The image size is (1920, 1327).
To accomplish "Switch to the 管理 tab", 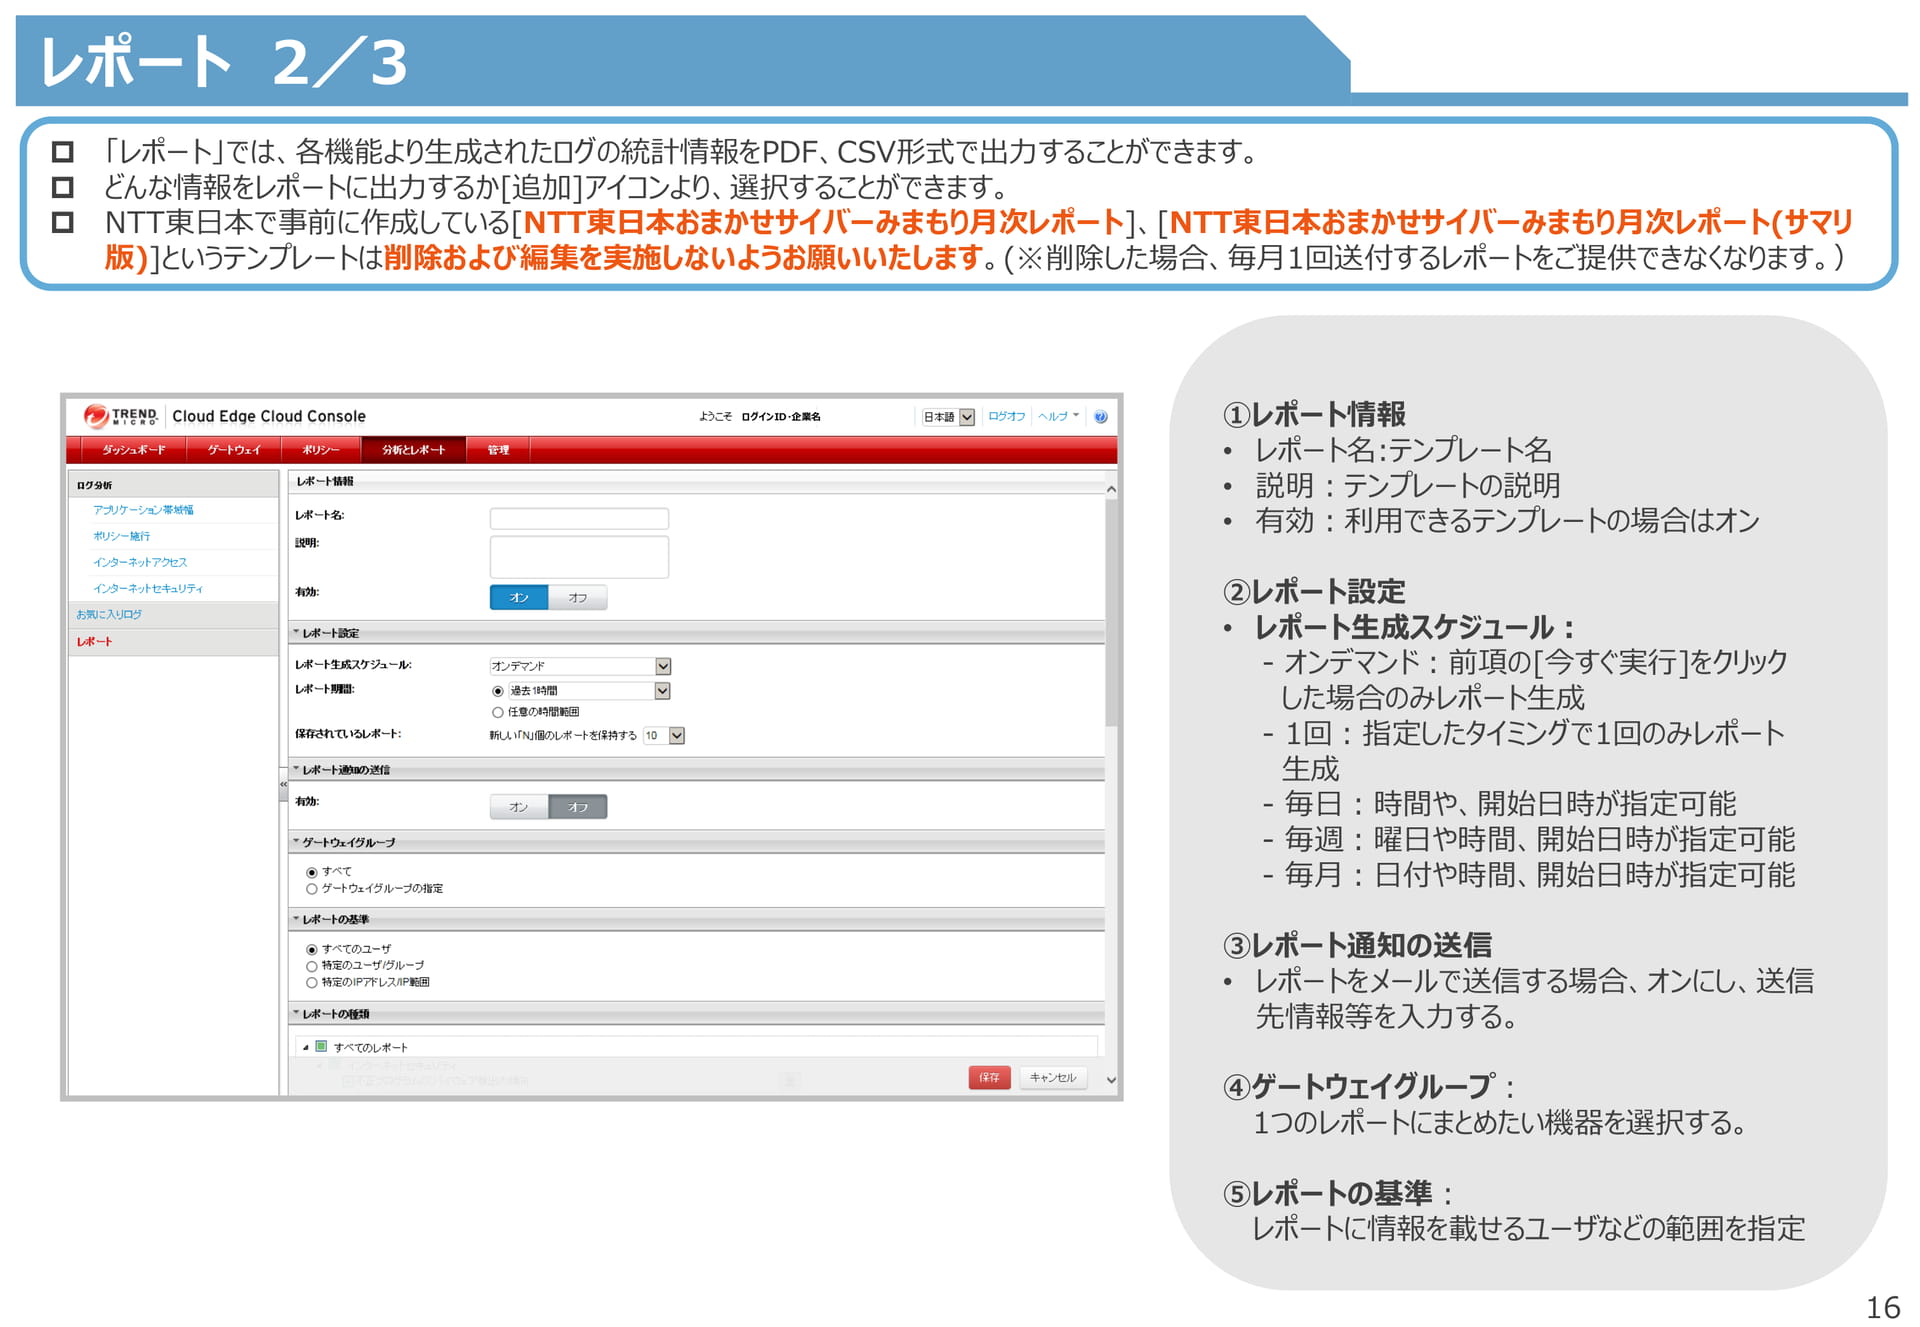I will tap(498, 450).
